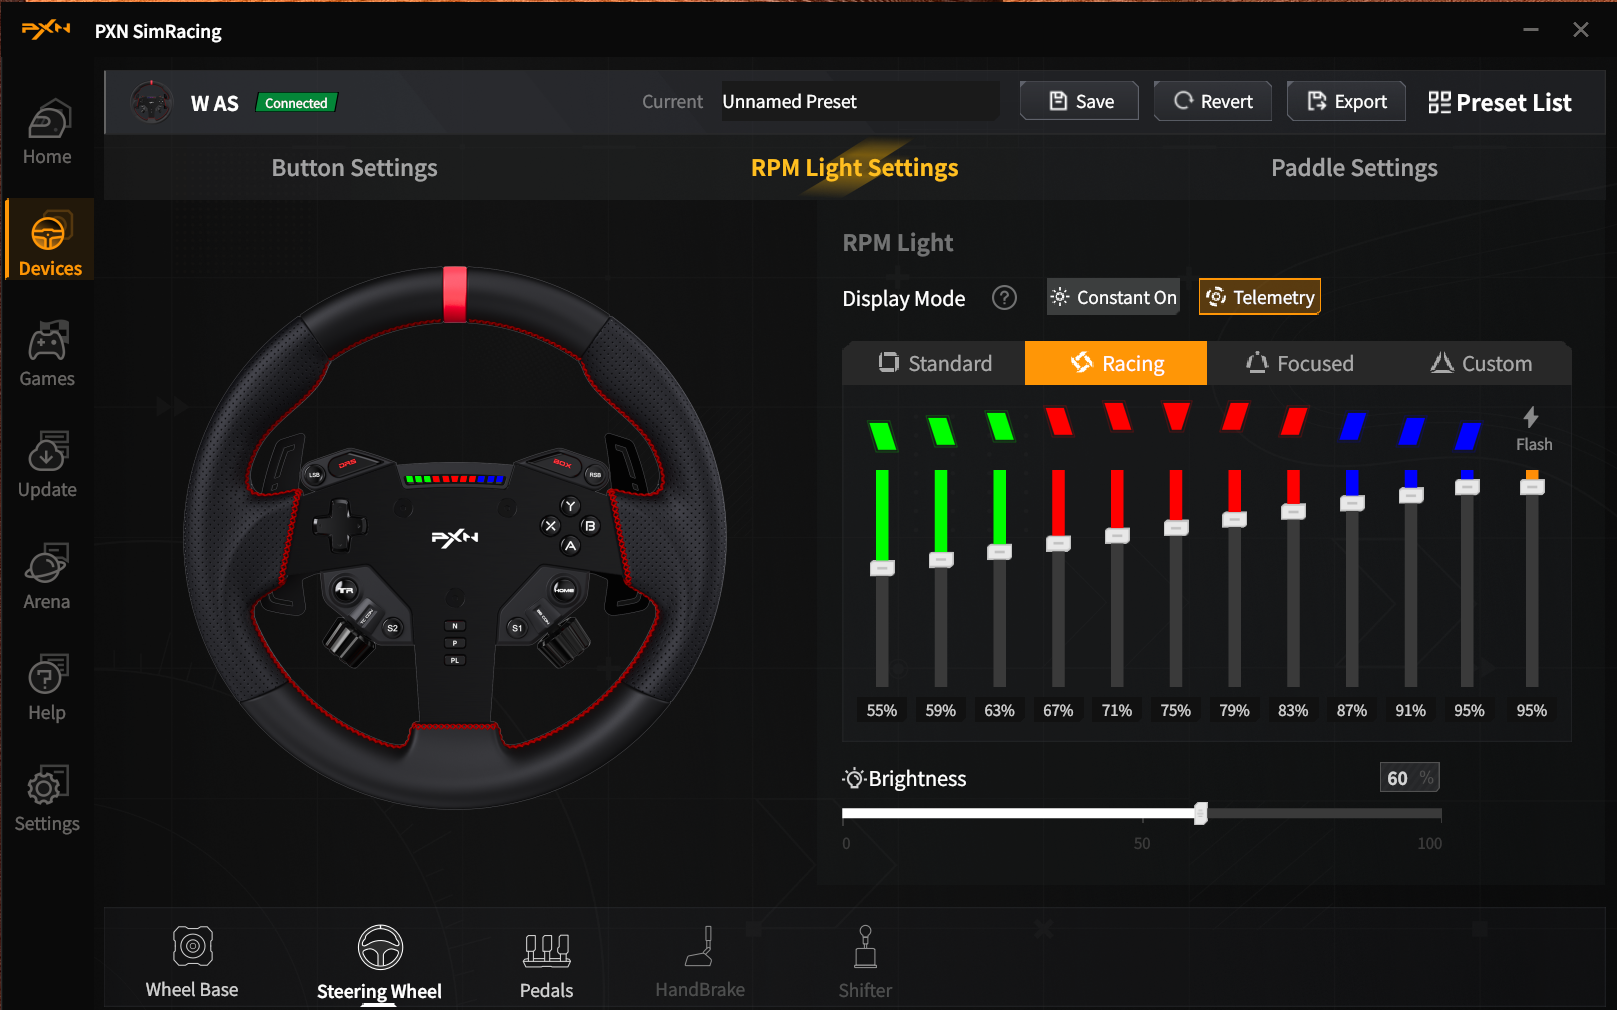The image size is (1617, 1010).
Task: Open the Help section
Action: [x=47, y=688]
